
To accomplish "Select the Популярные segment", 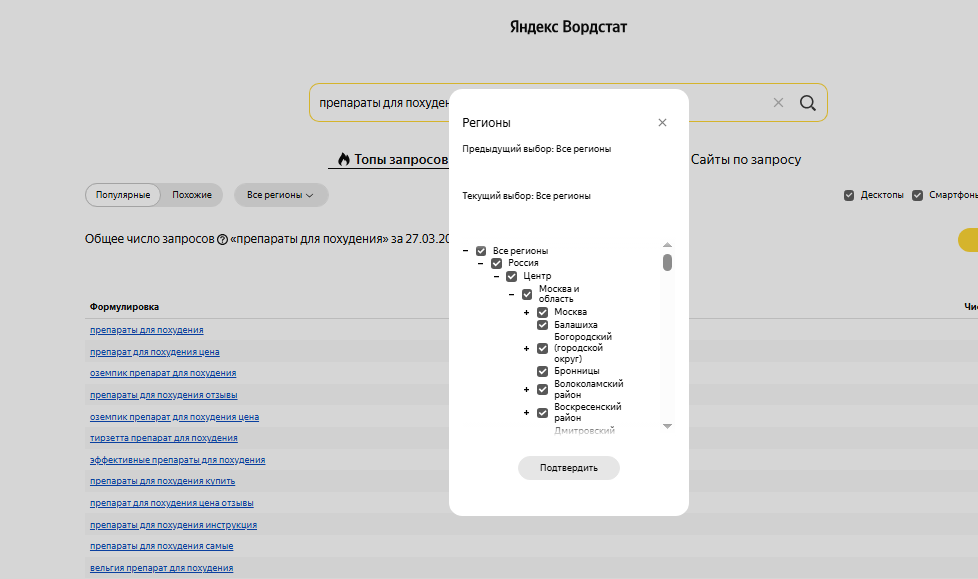I will point(123,195).
